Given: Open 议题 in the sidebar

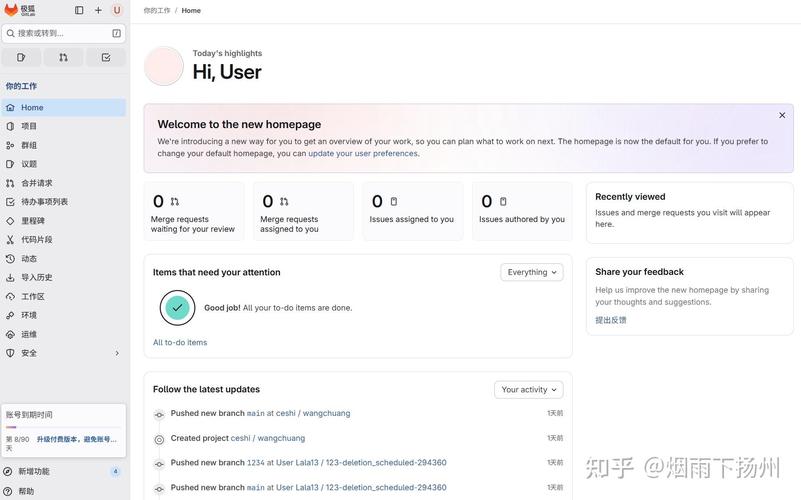Looking at the screenshot, I should pyautogui.click(x=64, y=164).
